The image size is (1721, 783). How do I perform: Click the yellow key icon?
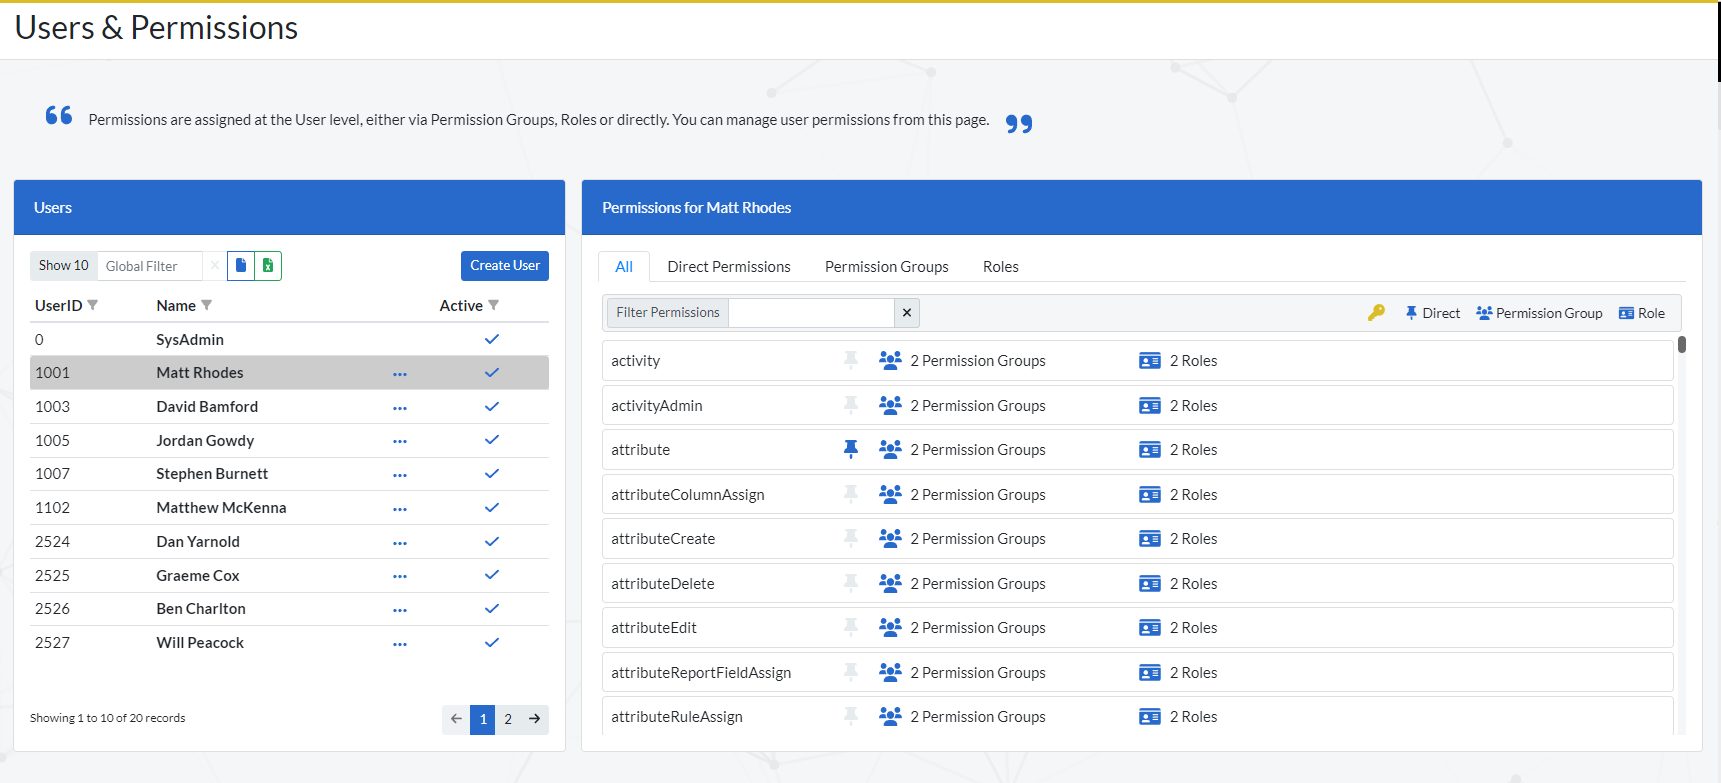tap(1377, 313)
